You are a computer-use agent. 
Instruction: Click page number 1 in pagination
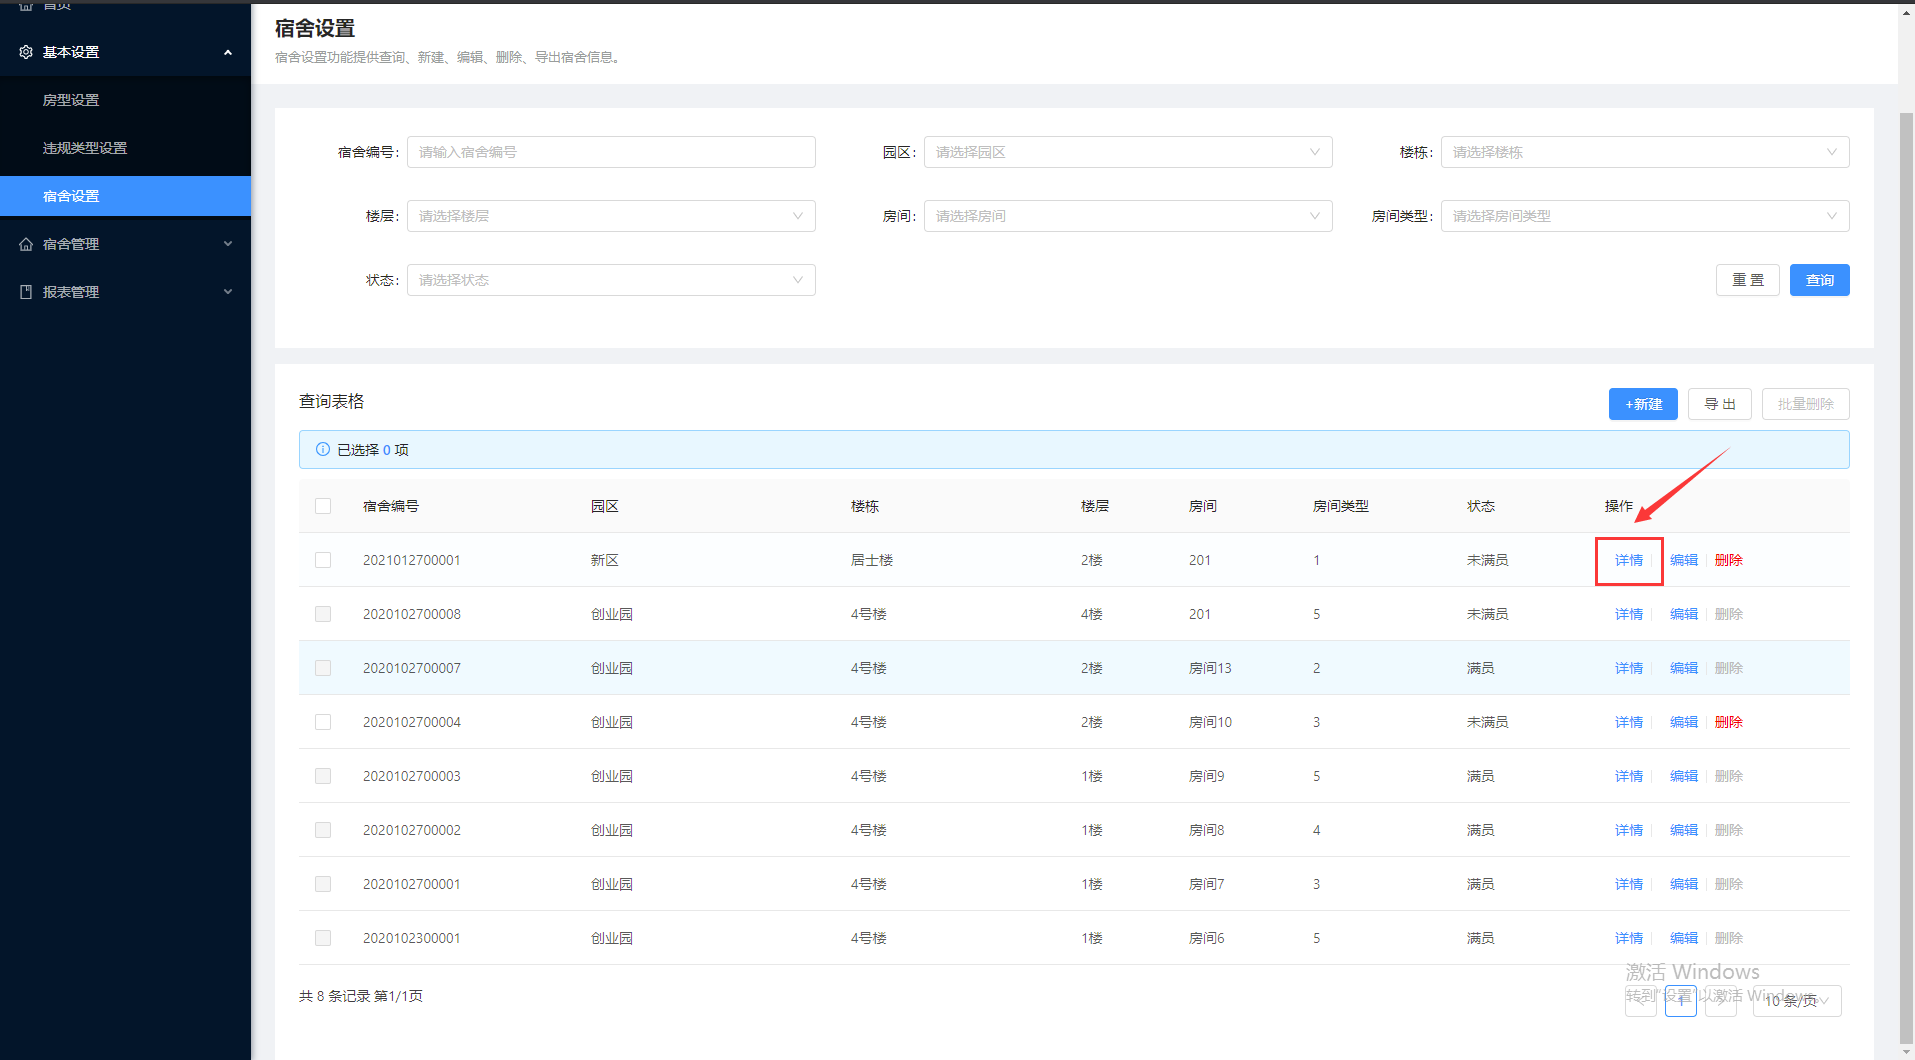click(1681, 1001)
